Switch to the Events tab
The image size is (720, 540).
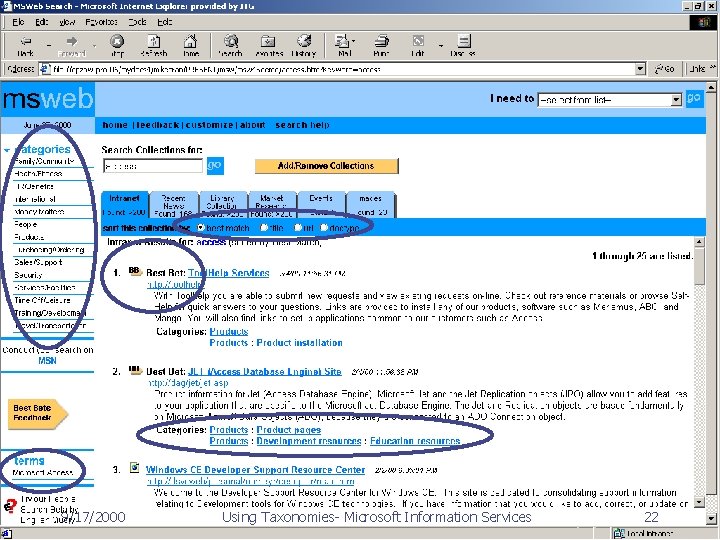tap(321, 205)
